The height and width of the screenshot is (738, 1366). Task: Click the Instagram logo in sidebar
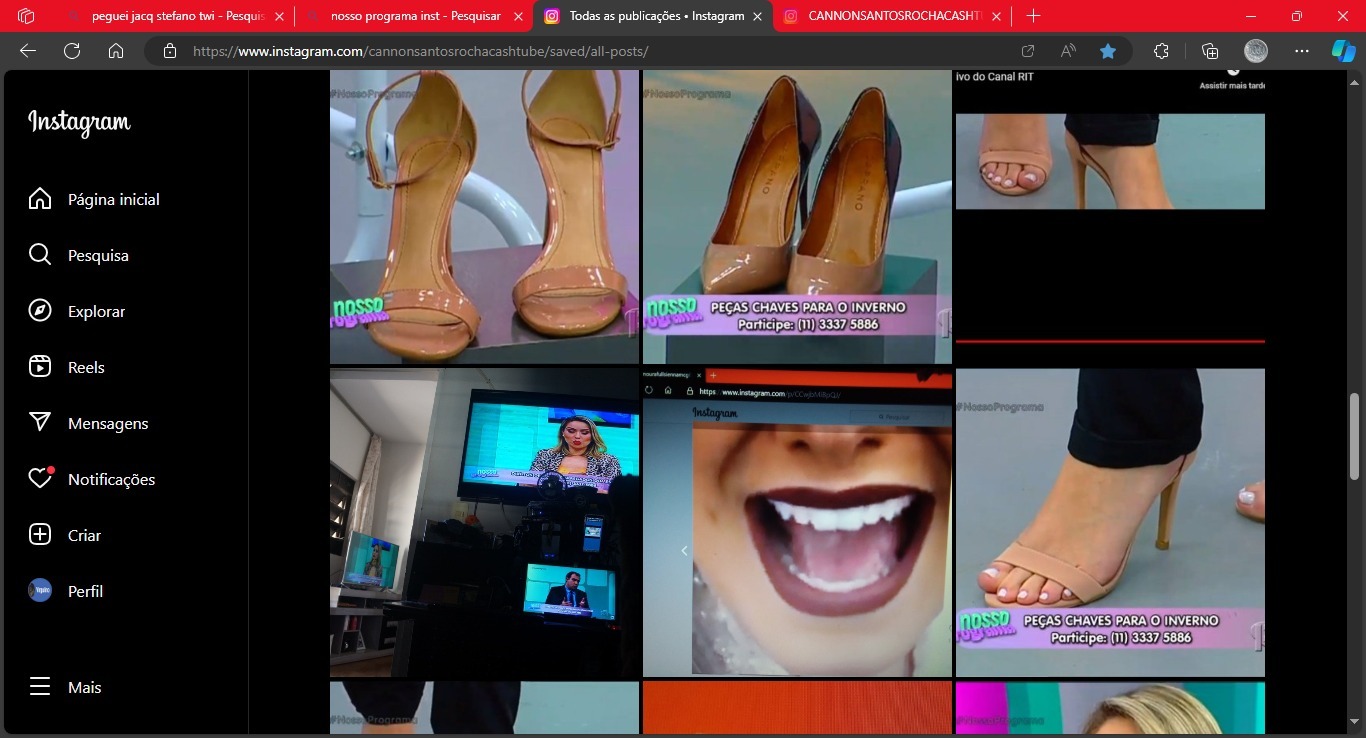click(79, 123)
